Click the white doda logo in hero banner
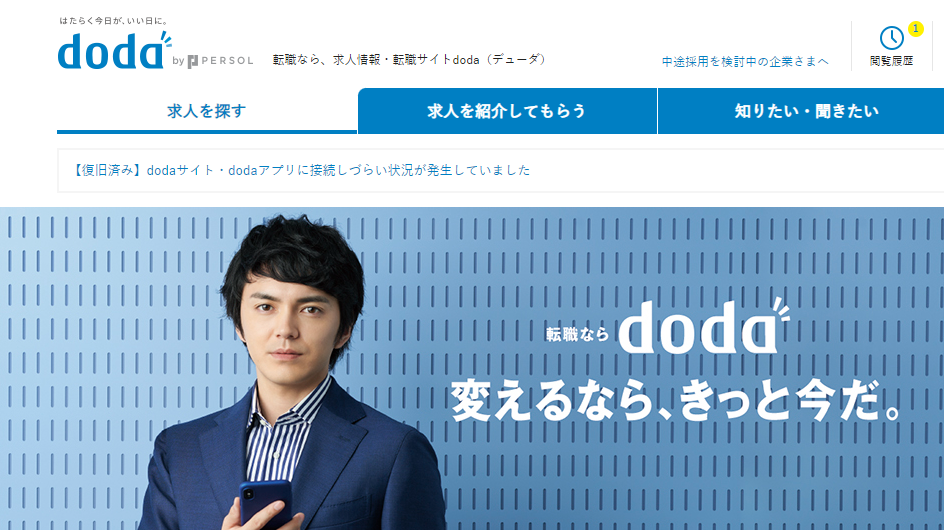Viewport: 944px width, 530px height. click(703, 326)
